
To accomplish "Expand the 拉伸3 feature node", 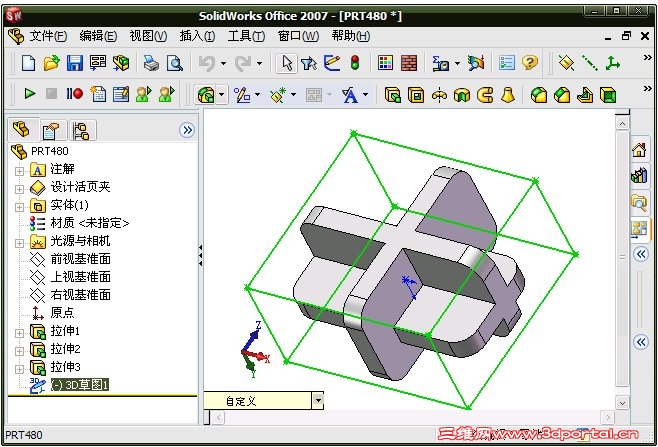I will coord(19,369).
